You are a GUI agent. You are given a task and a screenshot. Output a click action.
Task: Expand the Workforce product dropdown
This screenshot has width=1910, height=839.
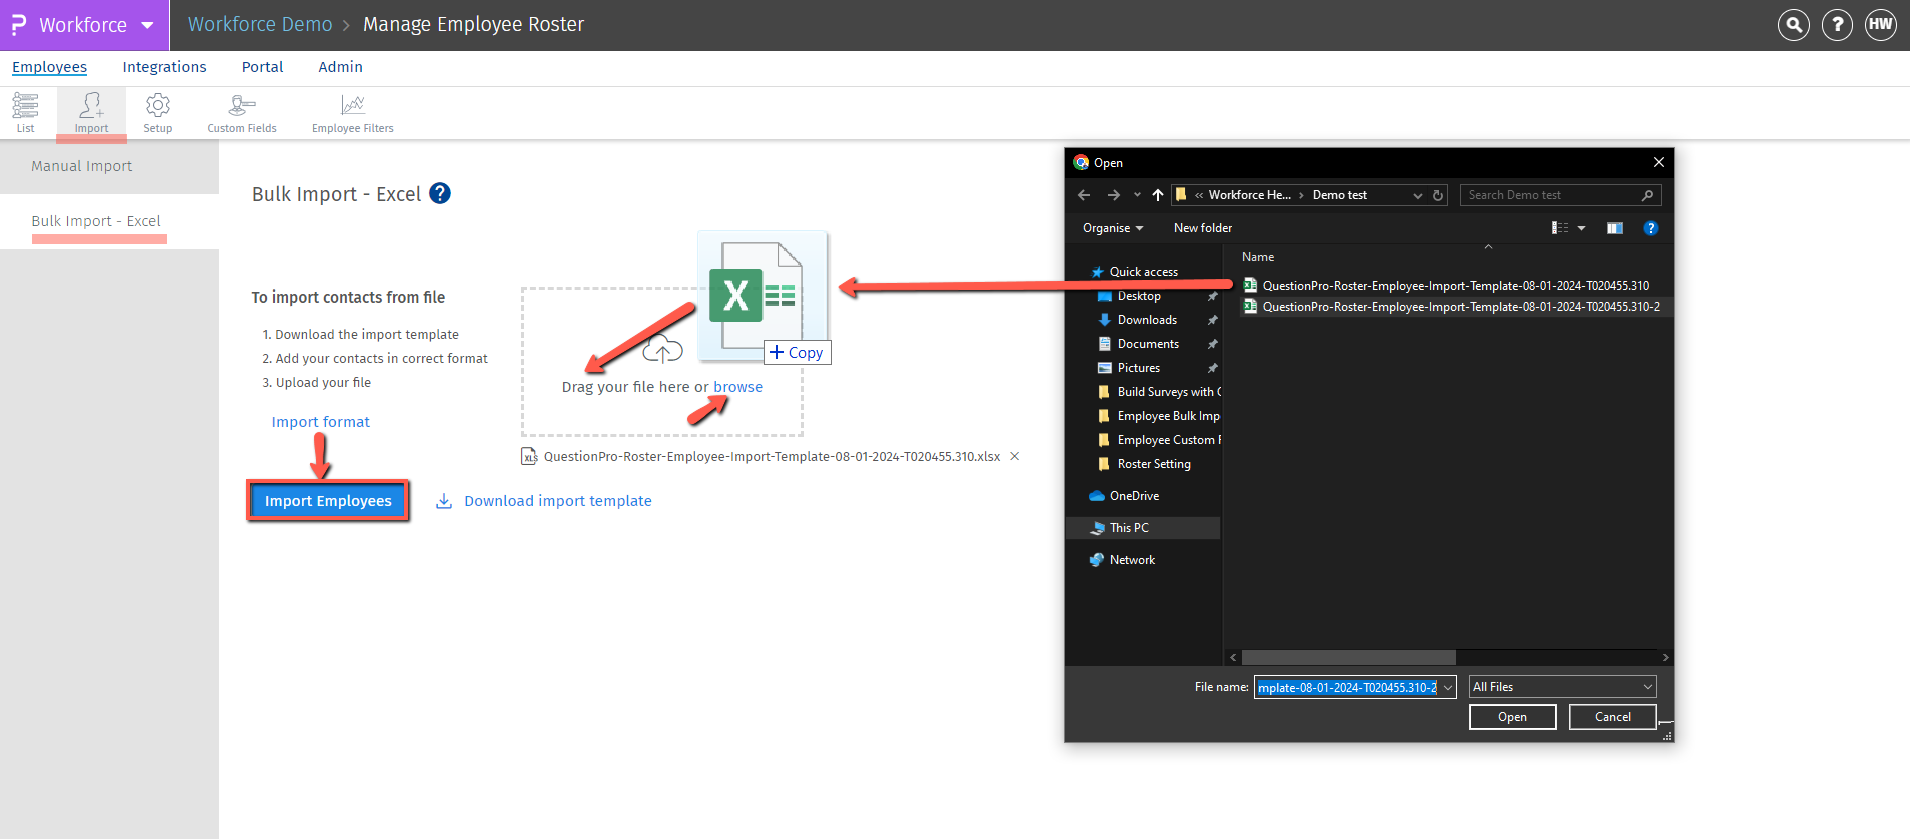147,25
